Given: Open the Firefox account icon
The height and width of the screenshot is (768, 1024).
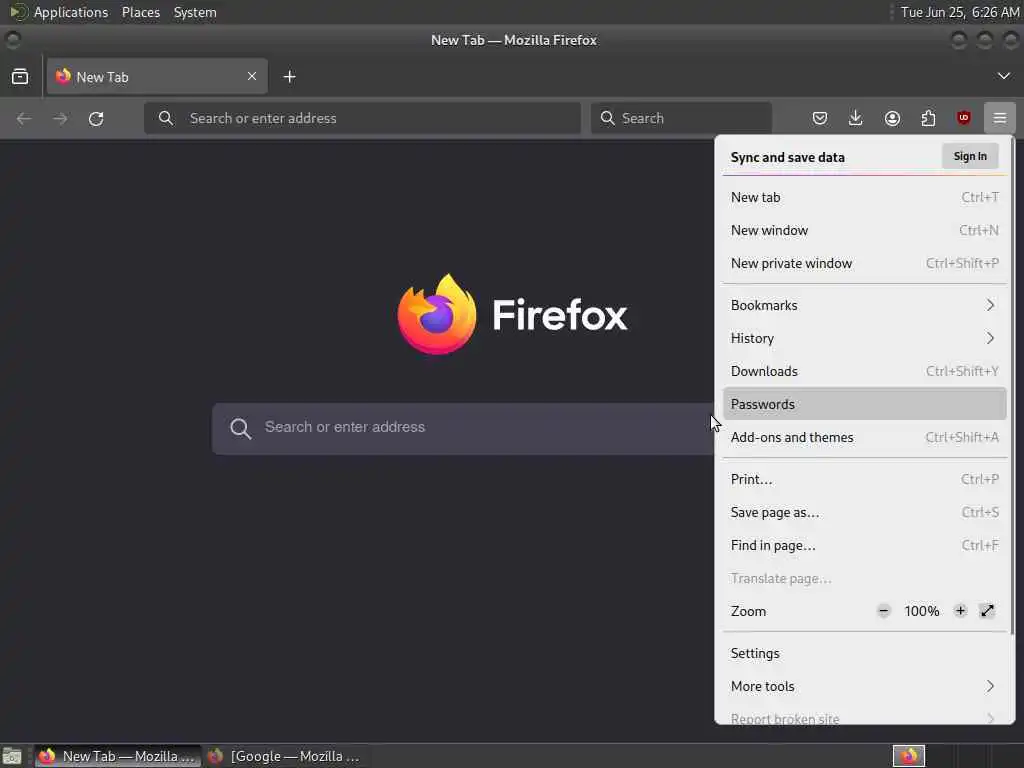Looking at the screenshot, I should click(x=892, y=118).
